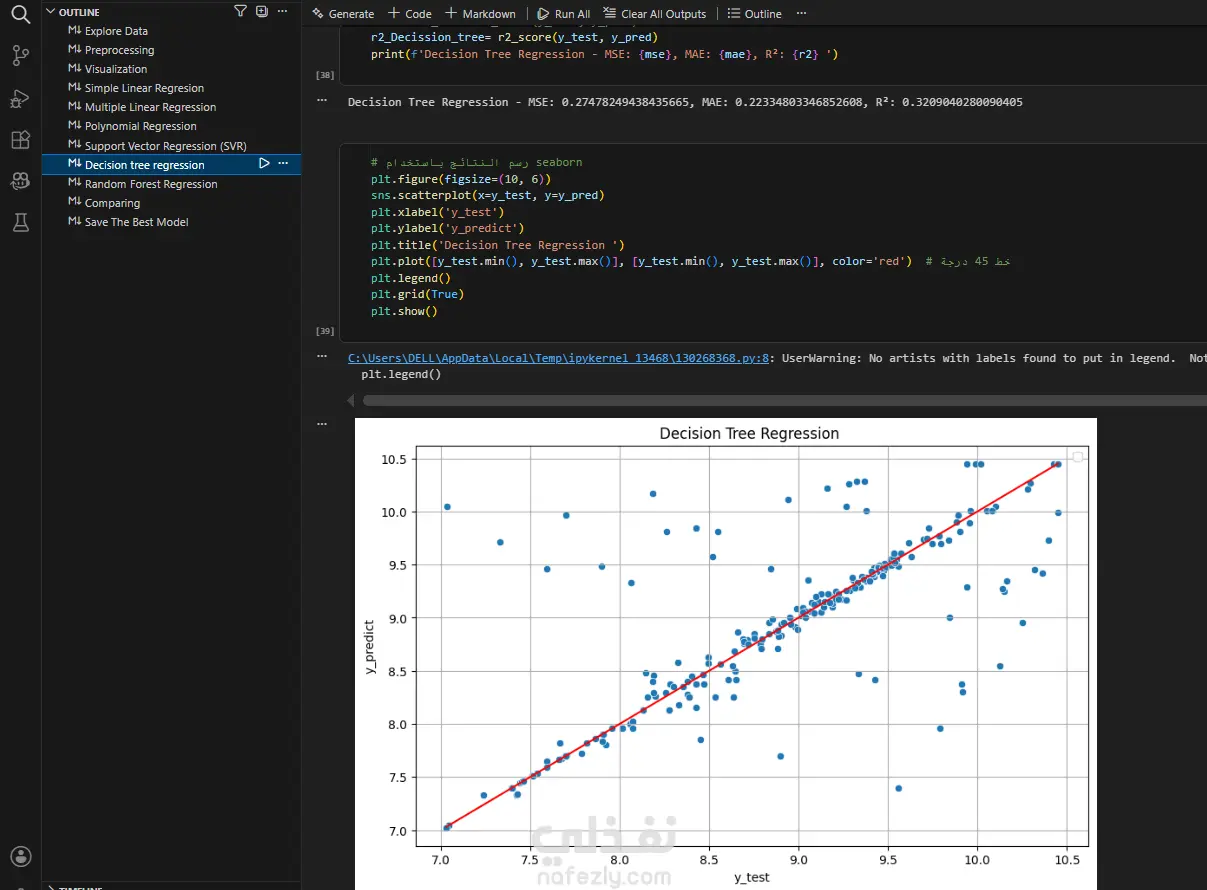Screen dimensions: 1207x890
Task: Open the ipykernel temp file link
Action: [557, 358]
